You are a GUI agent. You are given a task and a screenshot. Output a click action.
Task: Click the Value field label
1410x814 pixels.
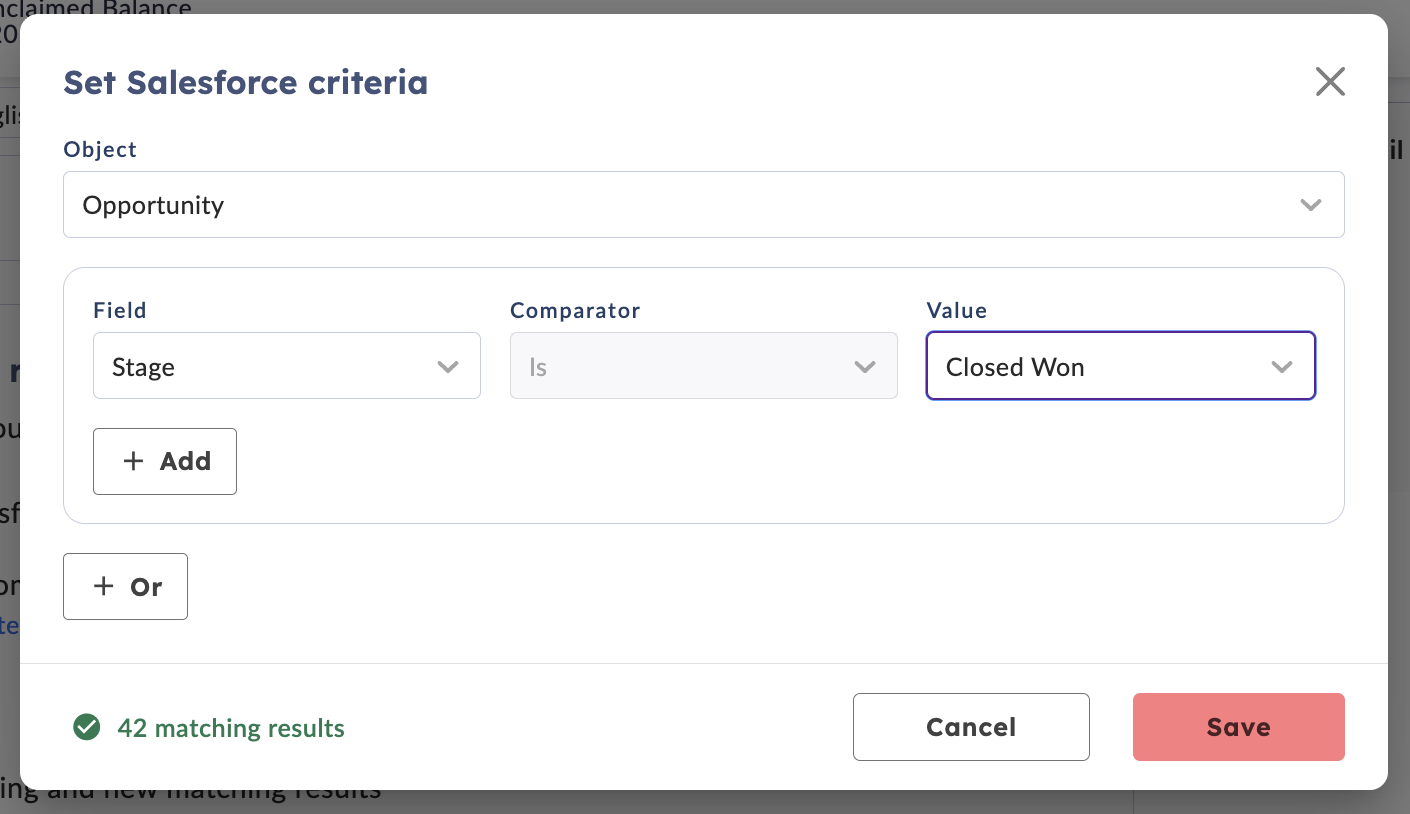(x=957, y=310)
